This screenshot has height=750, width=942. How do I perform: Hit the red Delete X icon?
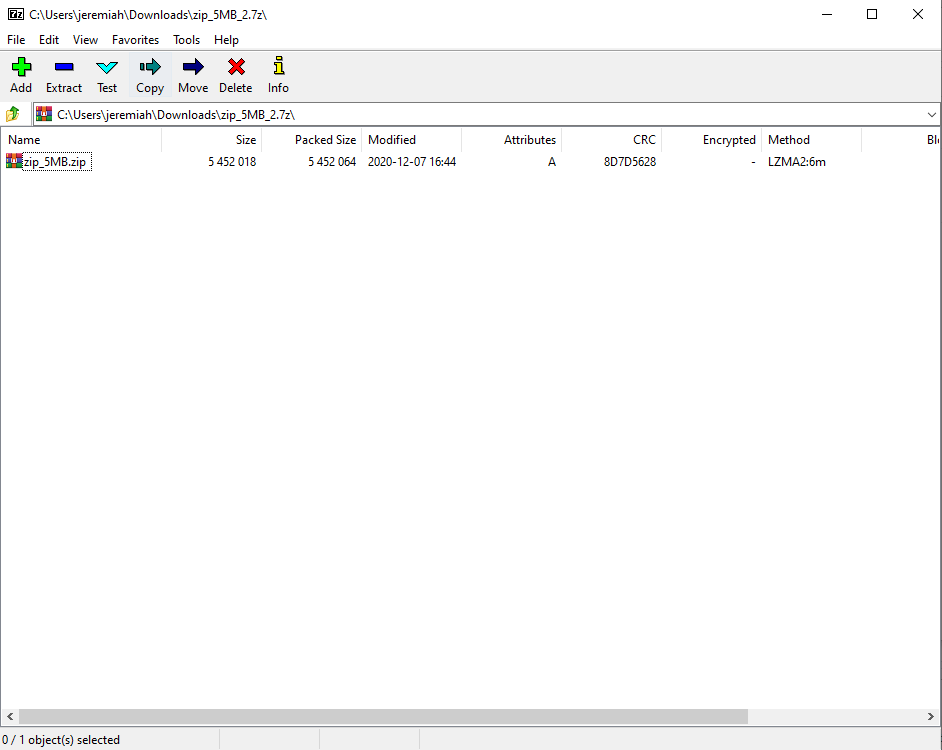tap(236, 68)
